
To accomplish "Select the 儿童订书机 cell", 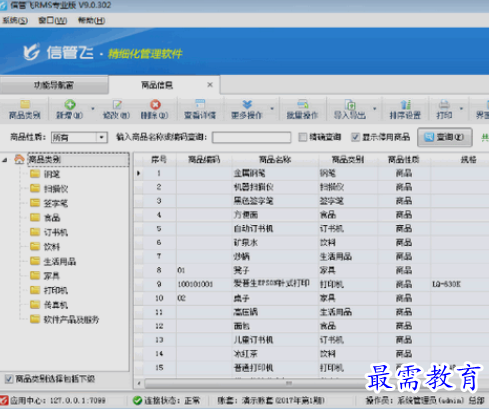I will [x=275, y=340].
